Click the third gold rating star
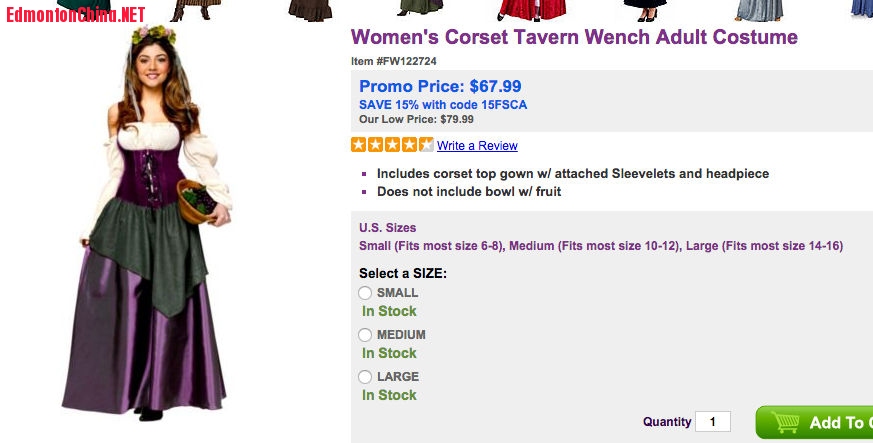This screenshot has height=443, width=873. coord(392,145)
